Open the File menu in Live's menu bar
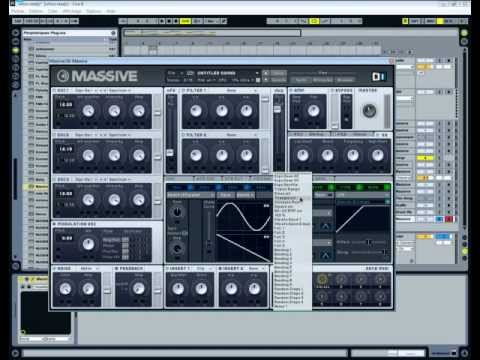 pos(17,11)
